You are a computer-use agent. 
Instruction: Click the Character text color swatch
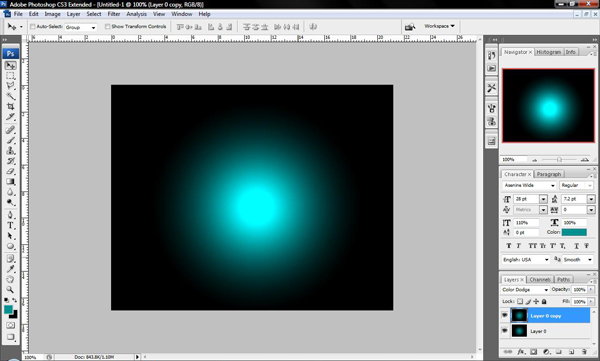click(574, 232)
